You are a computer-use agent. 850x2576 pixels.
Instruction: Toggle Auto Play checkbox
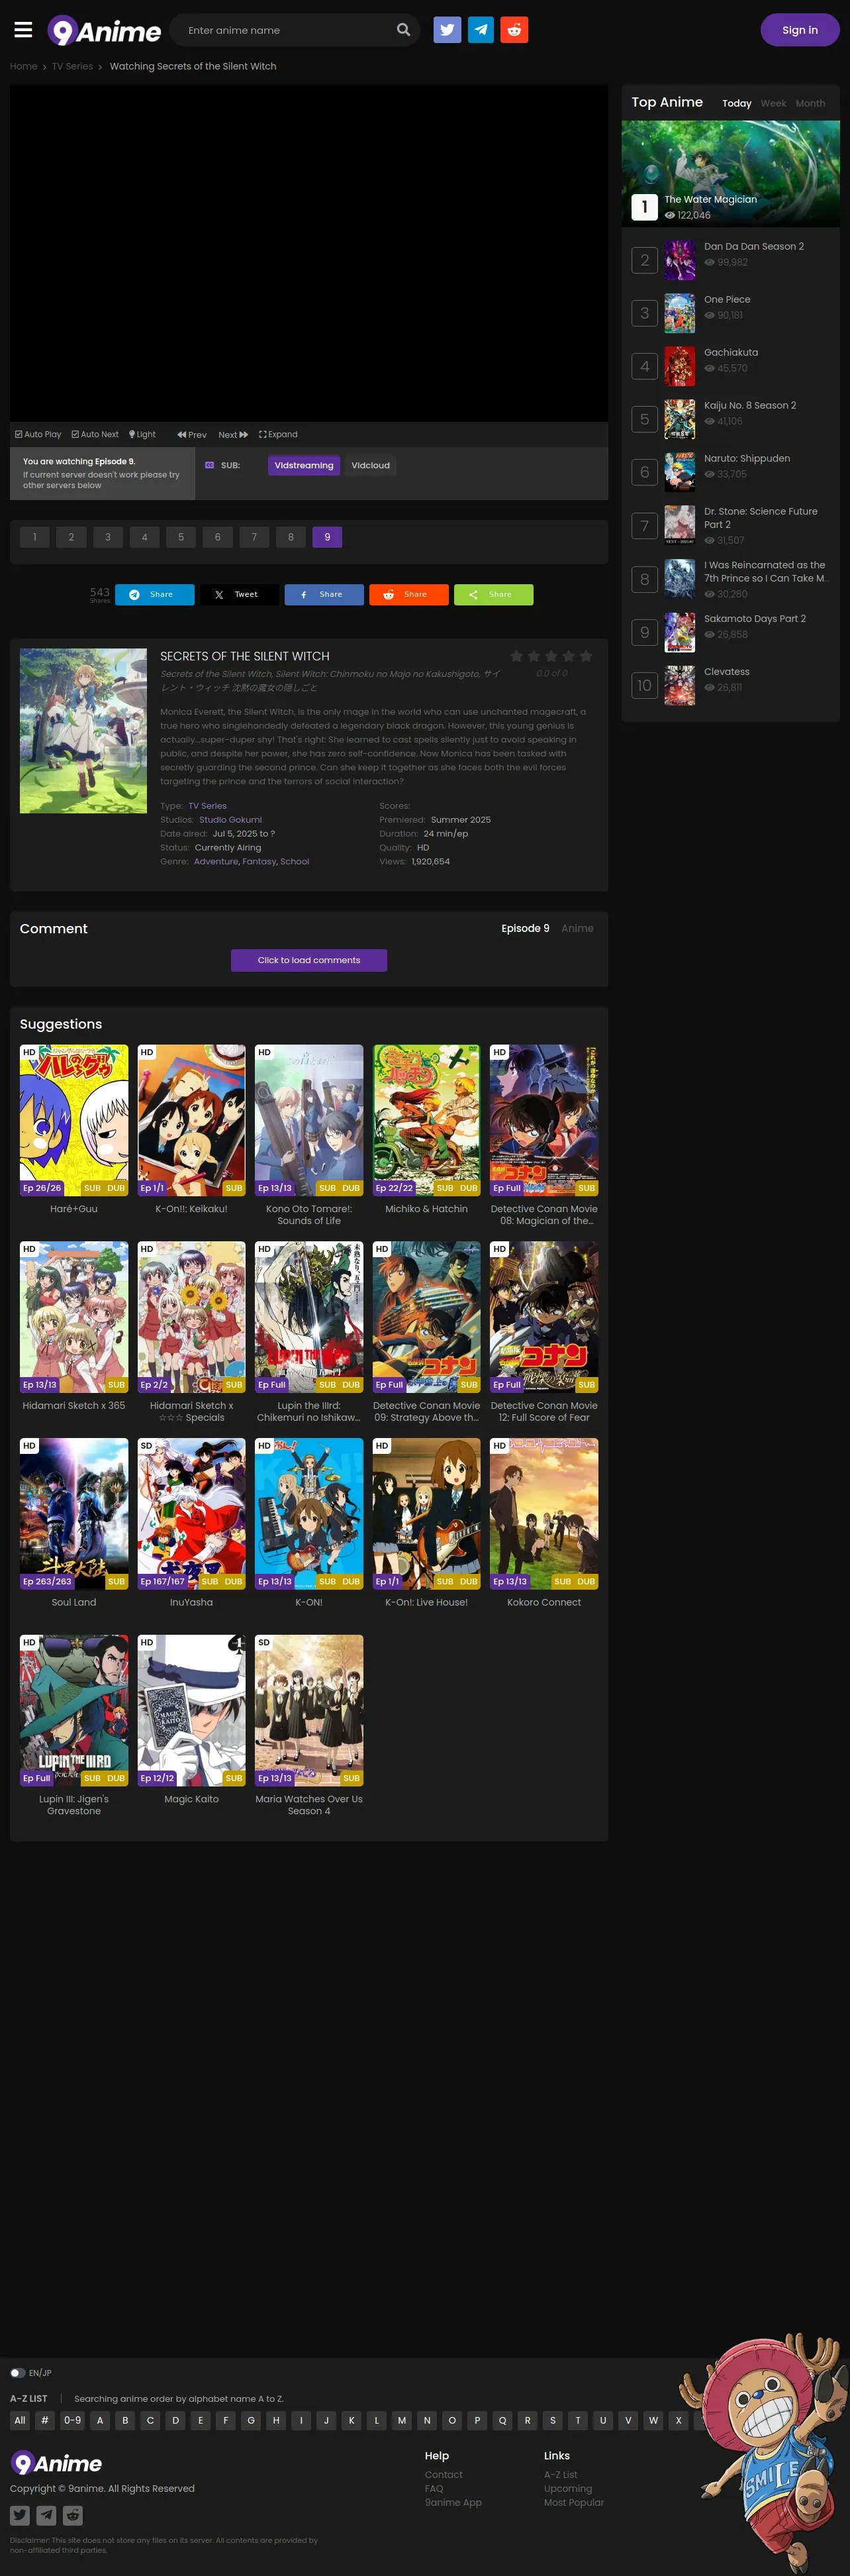[38, 434]
